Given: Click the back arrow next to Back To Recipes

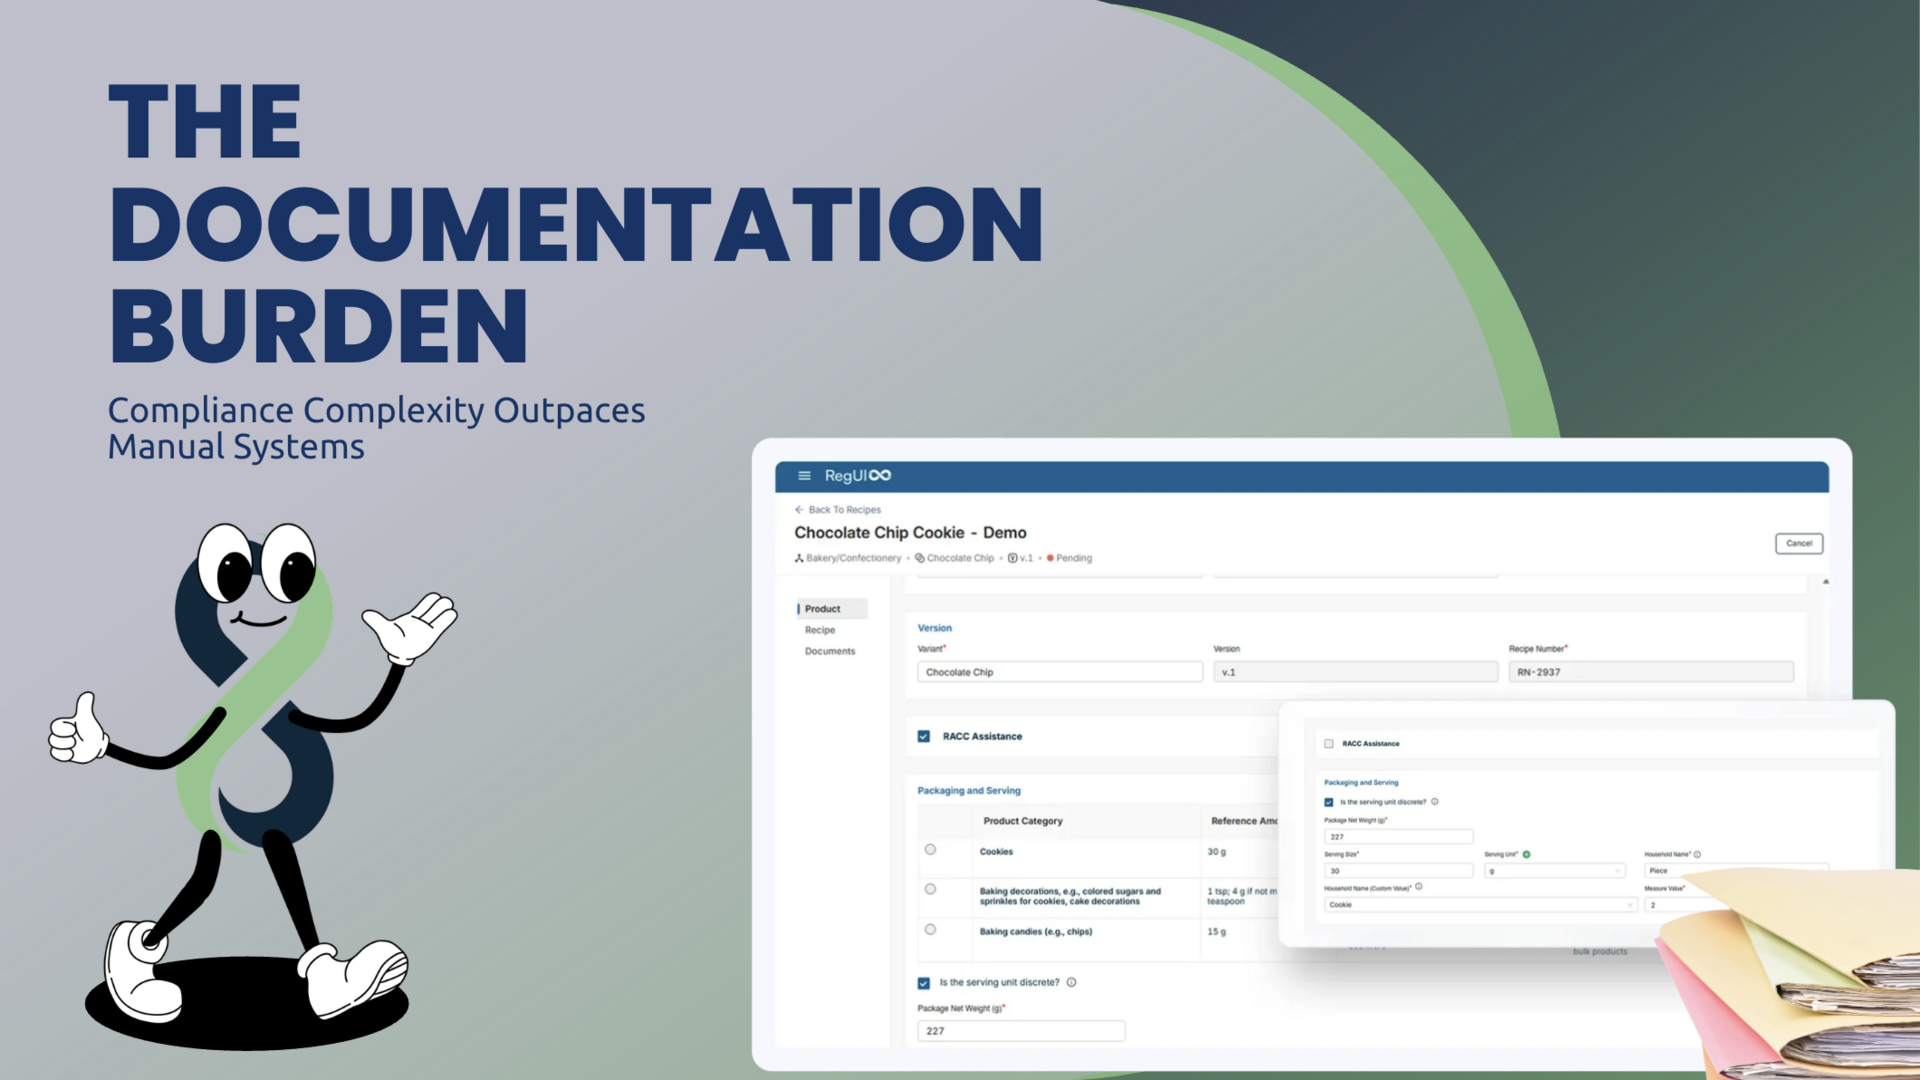Looking at the screenshot, I should pos(799,510).
